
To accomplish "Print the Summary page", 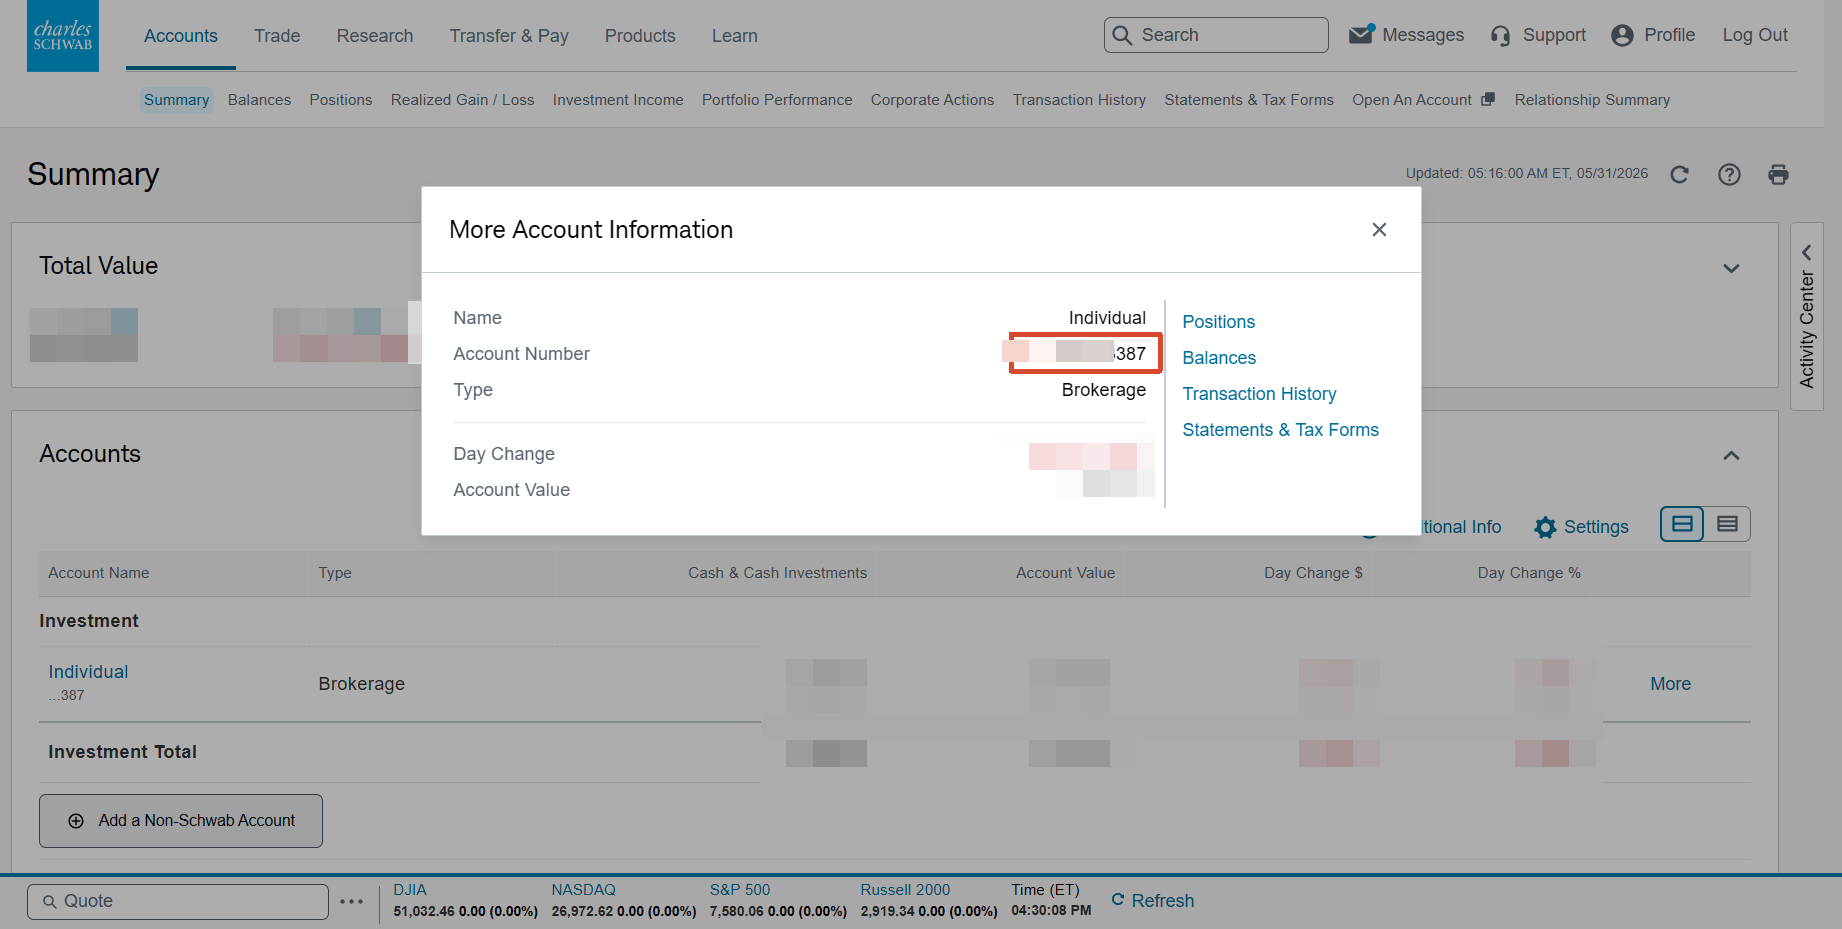I will (x=1778, y=174).
